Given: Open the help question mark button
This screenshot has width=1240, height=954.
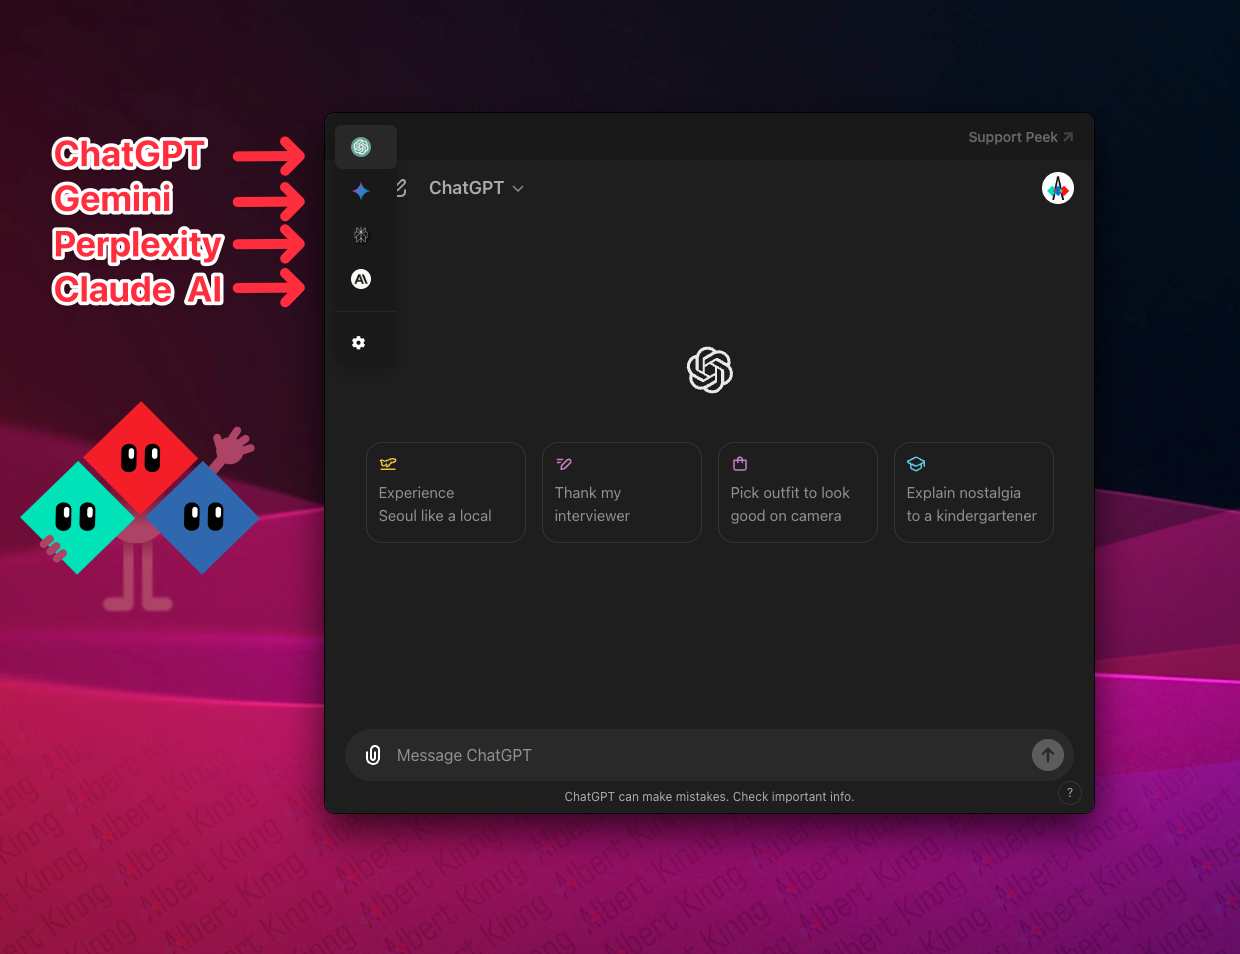Looking at the screenshot, I should pos(1070,793).
